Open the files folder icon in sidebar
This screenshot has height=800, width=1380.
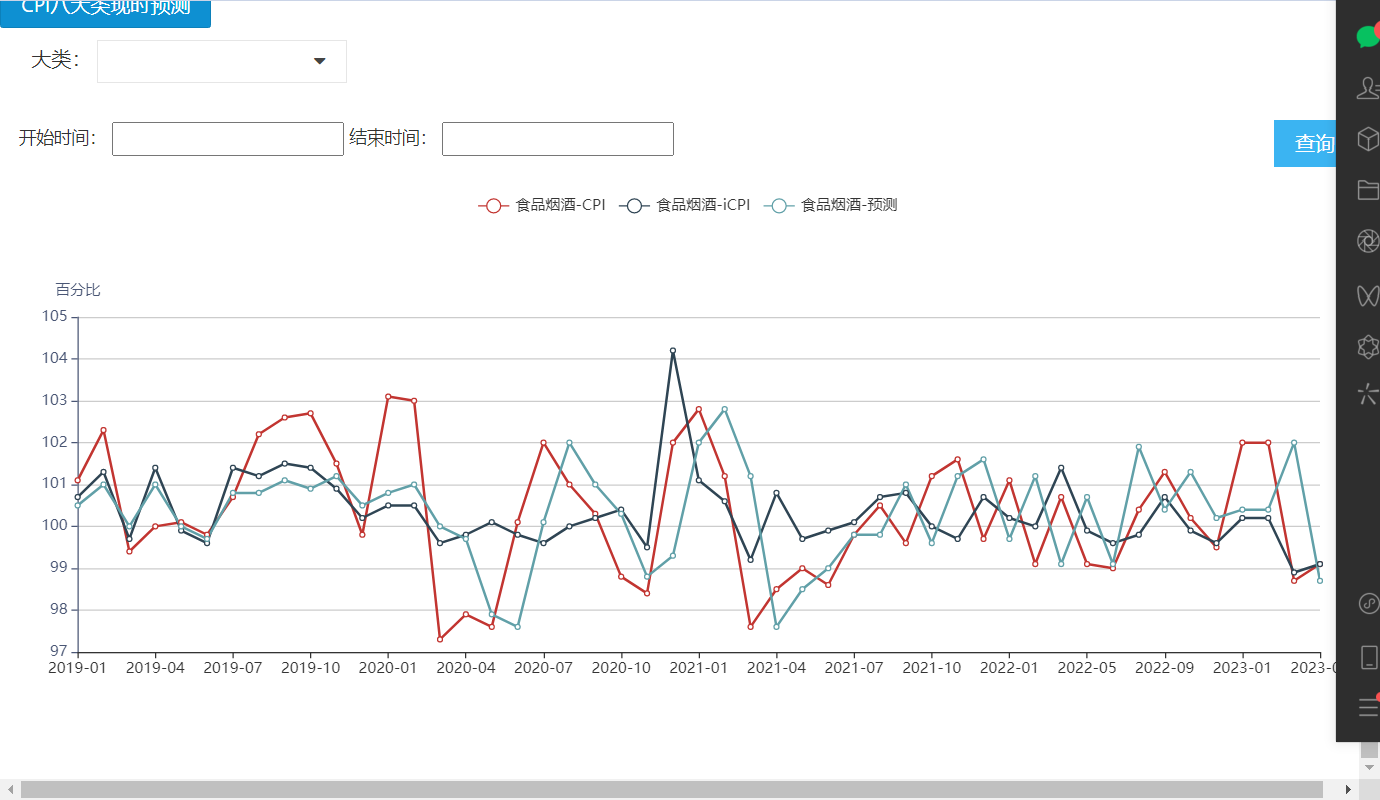click(1367, 189)
